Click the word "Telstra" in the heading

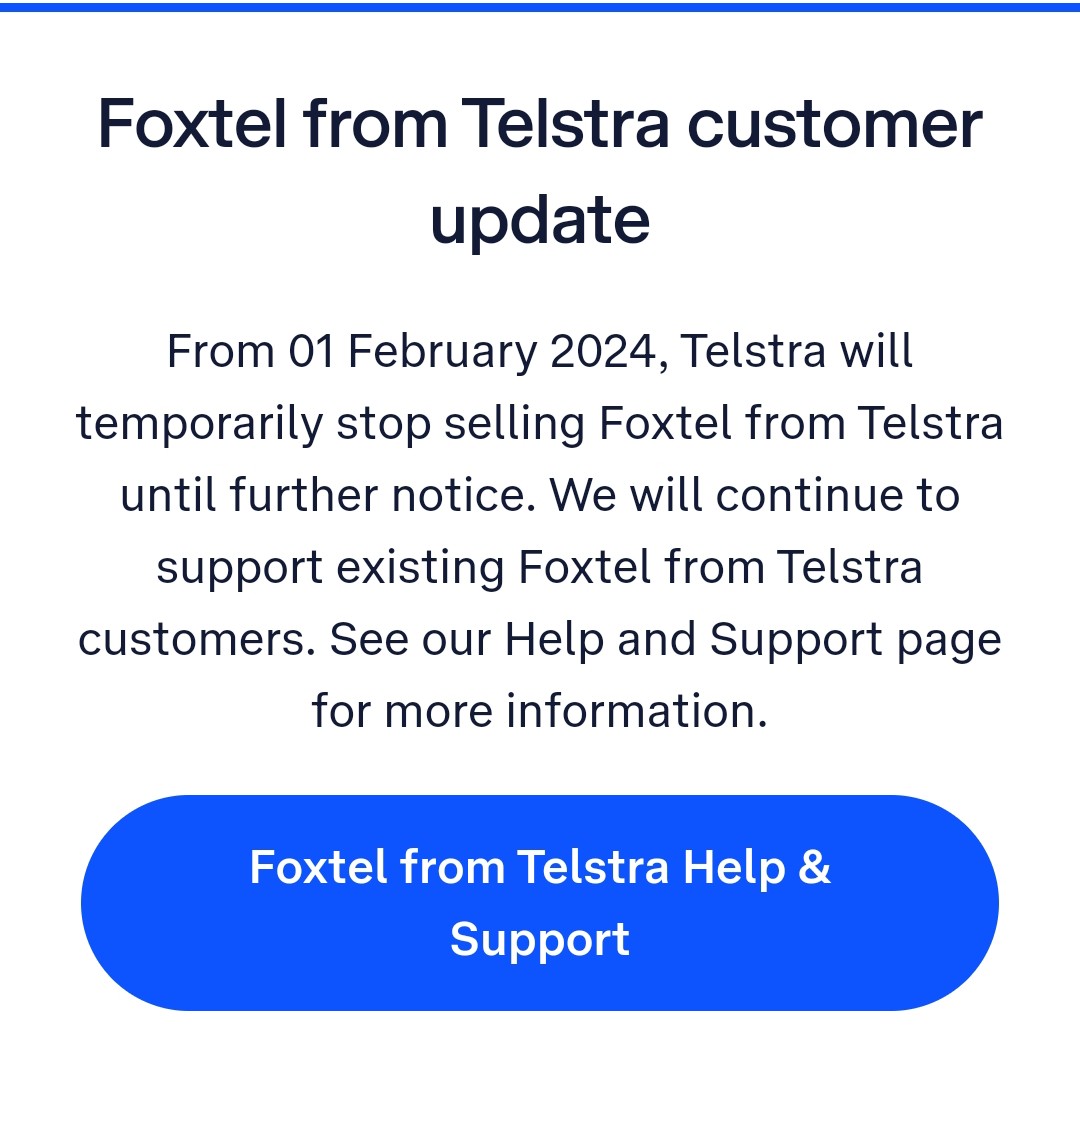tap(567, 125)
